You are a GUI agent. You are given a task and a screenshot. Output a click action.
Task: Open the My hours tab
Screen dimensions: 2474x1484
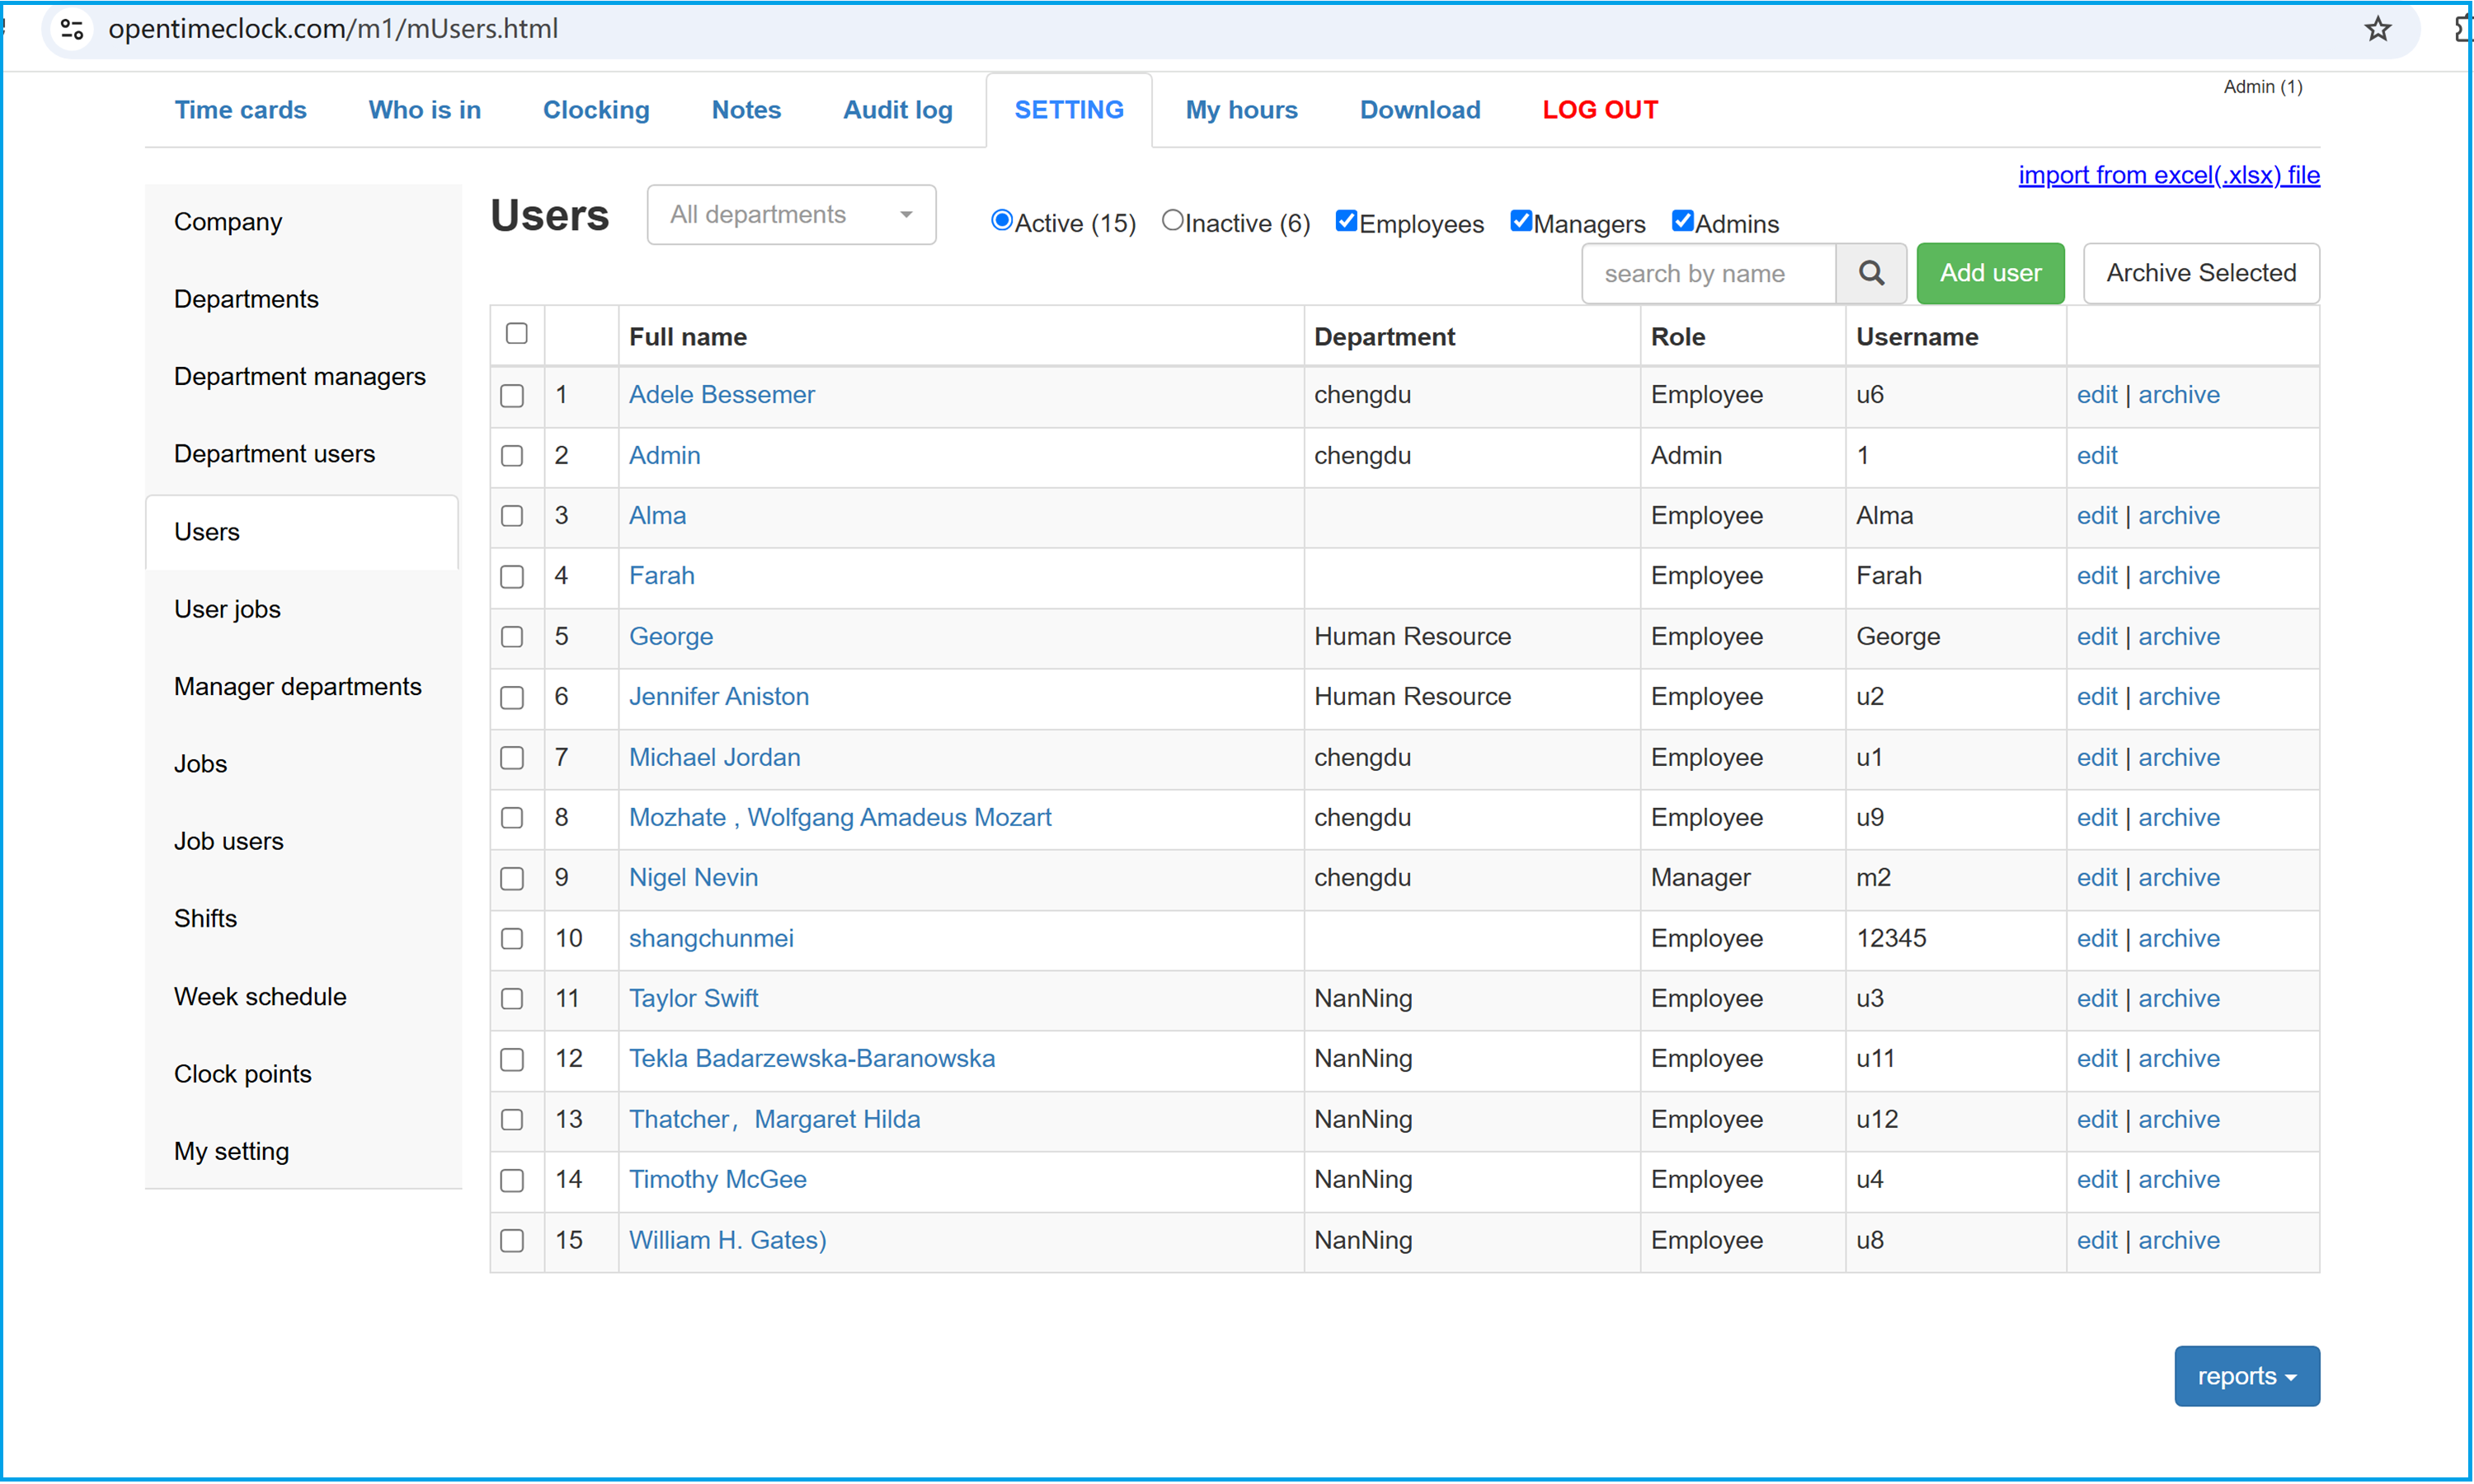coord(1241,110)
